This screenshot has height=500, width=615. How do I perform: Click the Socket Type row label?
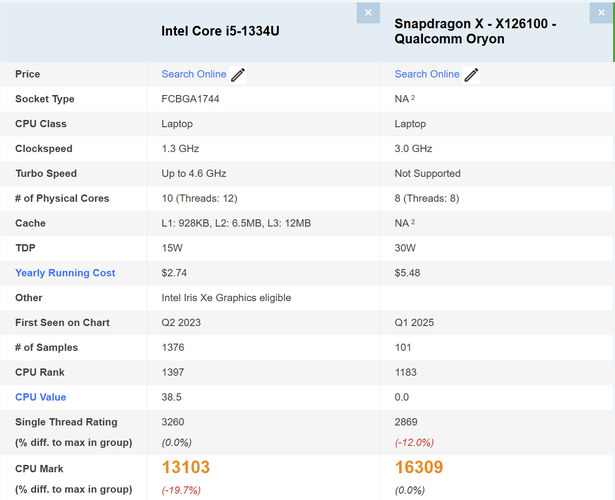[45, 99]
